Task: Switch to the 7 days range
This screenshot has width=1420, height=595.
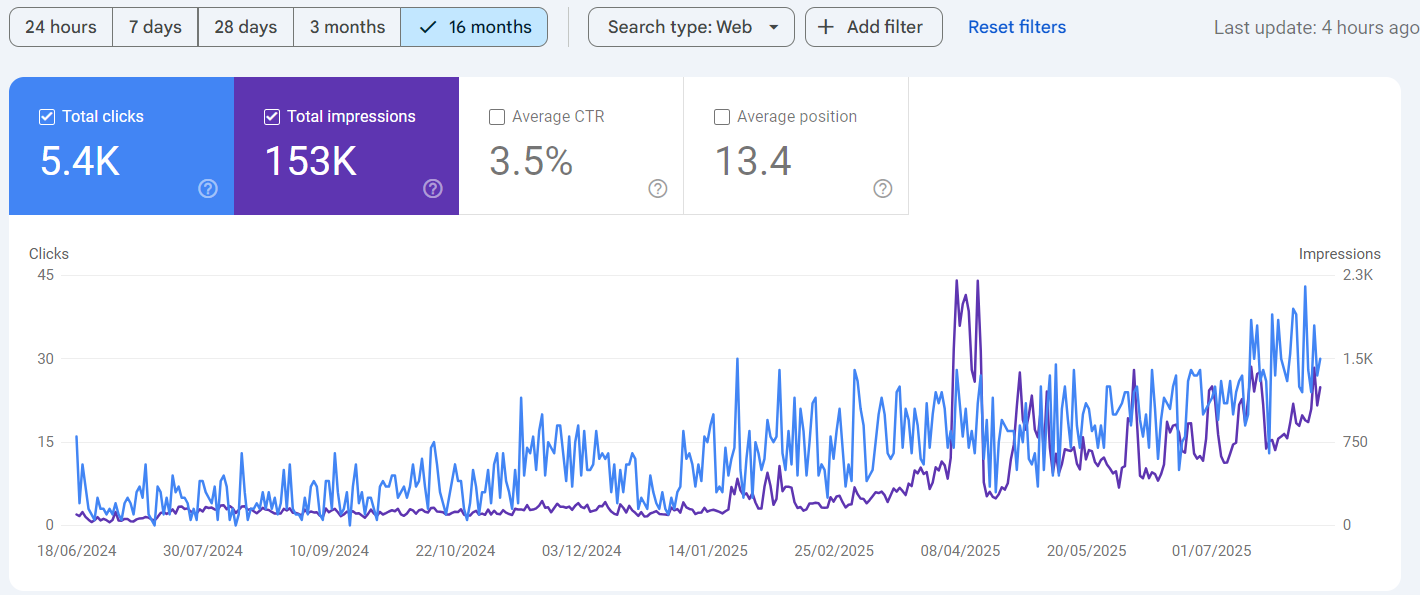Action: click(155, 27)
